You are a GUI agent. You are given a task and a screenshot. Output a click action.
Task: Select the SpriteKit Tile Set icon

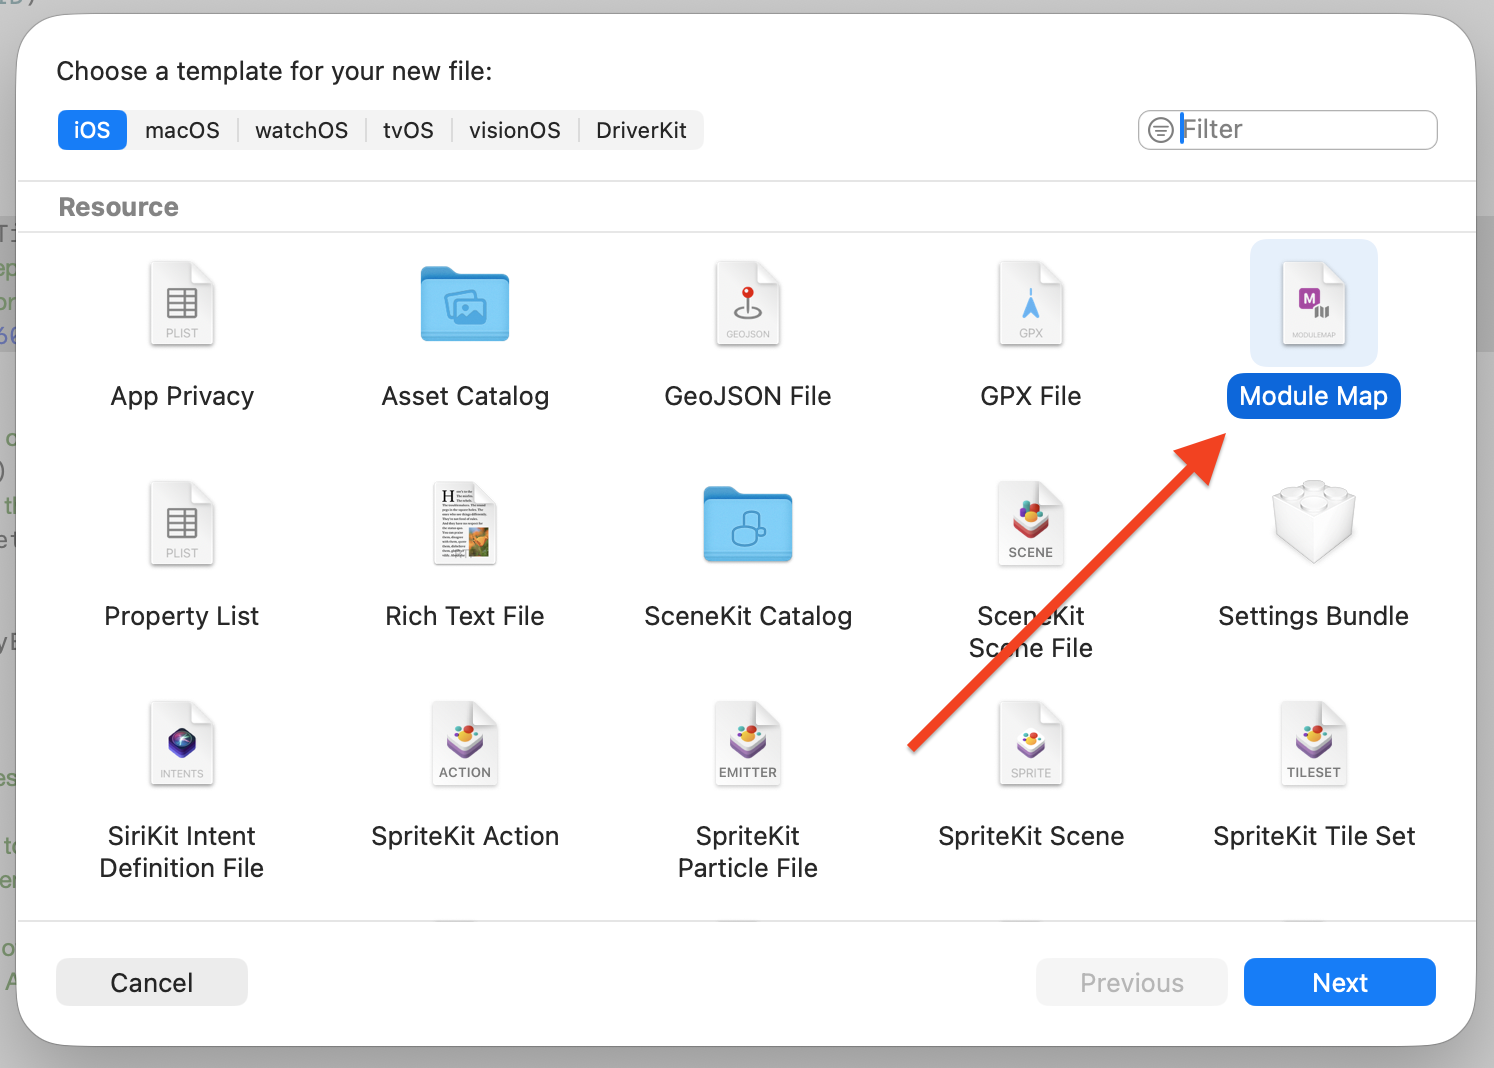[x=1314, y=743]
